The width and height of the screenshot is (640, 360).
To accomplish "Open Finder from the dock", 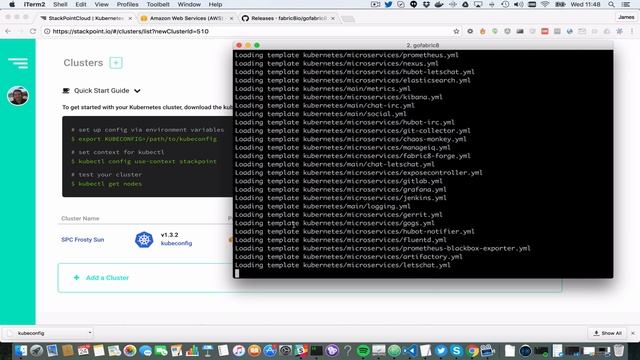I will pos(21,350).
